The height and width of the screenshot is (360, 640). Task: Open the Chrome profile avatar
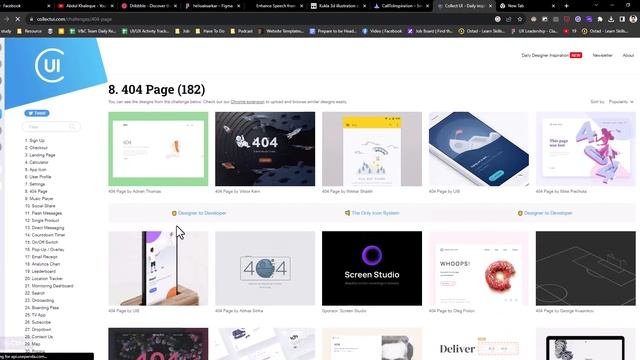pos(633,19)
